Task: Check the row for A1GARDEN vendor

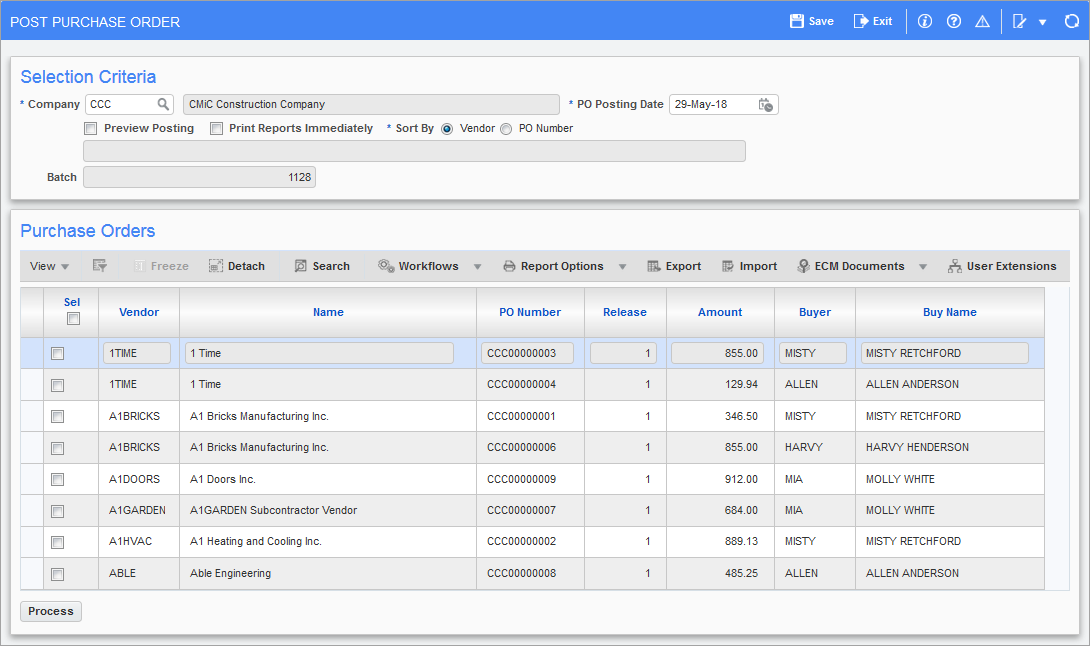Action: tap(58, 511)
